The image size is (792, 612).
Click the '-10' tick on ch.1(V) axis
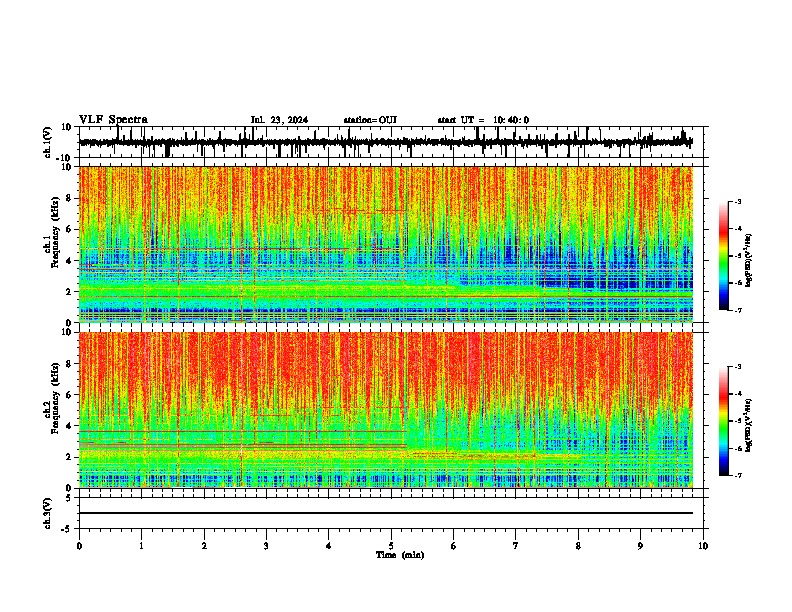pyautogui.click(x=65, y=158)
